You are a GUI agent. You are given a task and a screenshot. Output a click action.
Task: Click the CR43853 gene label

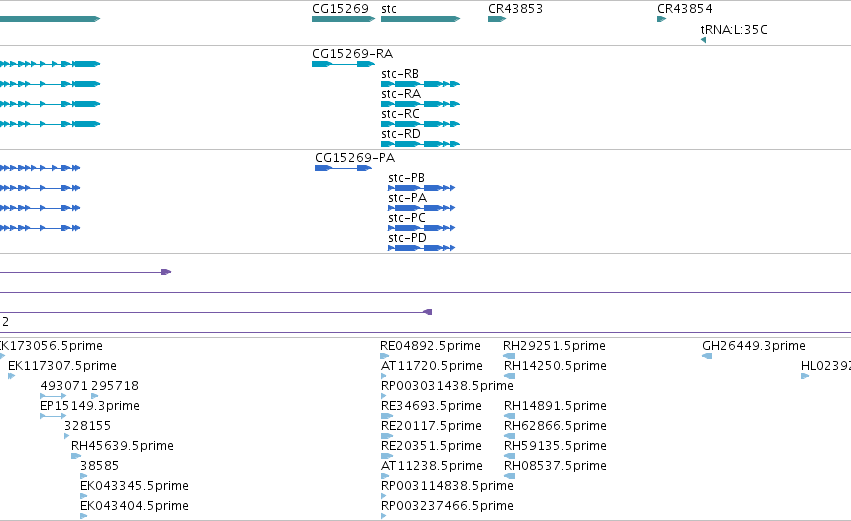(x=515, y=9)
